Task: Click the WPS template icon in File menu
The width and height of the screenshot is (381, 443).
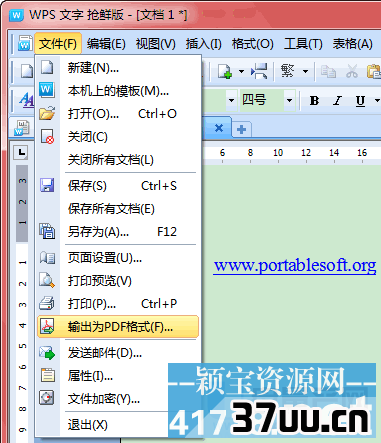Action: click(x=47, y=90)
